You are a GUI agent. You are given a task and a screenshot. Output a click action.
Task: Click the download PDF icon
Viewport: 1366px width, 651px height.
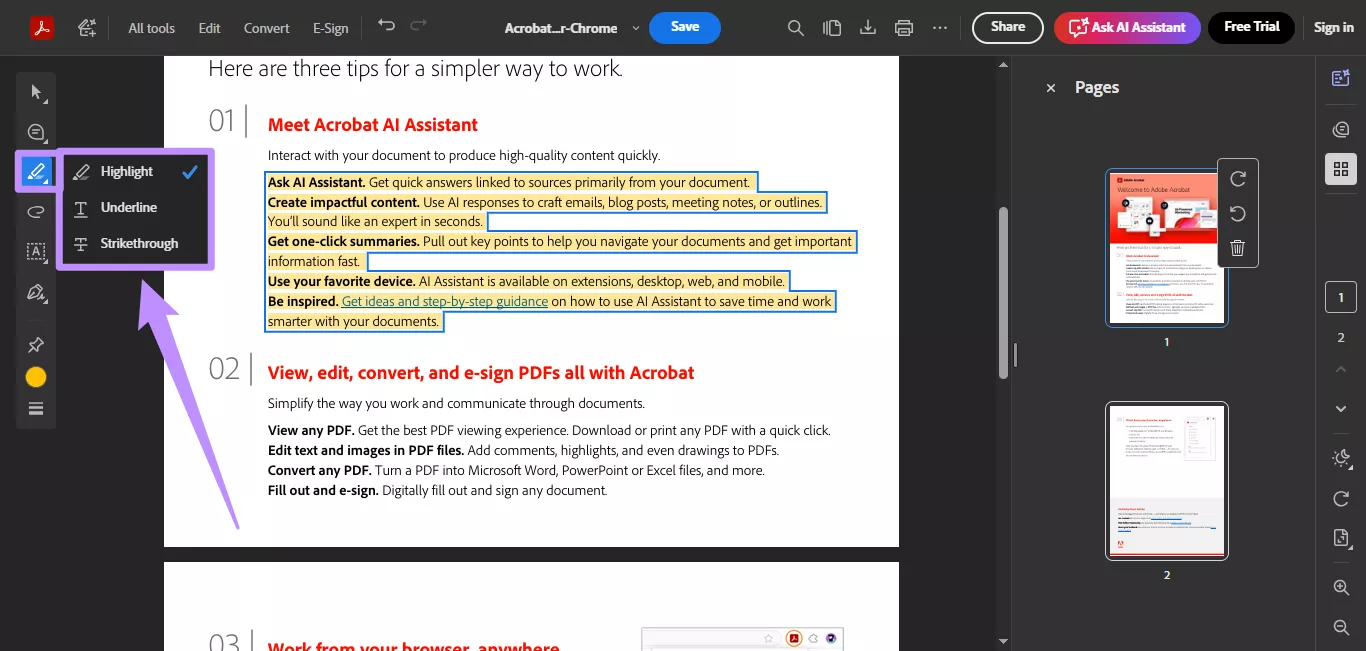tap(867, 27)
